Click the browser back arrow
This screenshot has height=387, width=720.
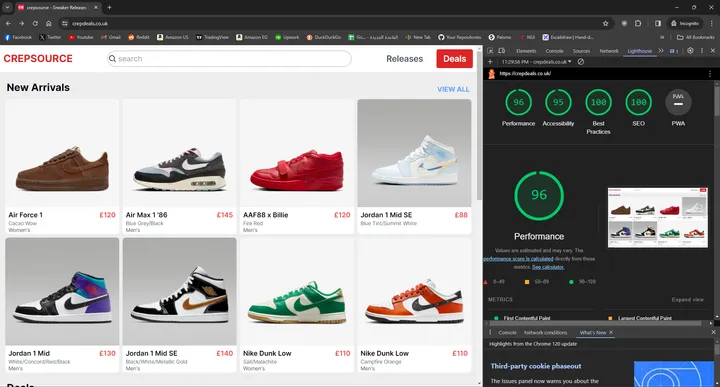pyautogui.click(x=8, y=23)
